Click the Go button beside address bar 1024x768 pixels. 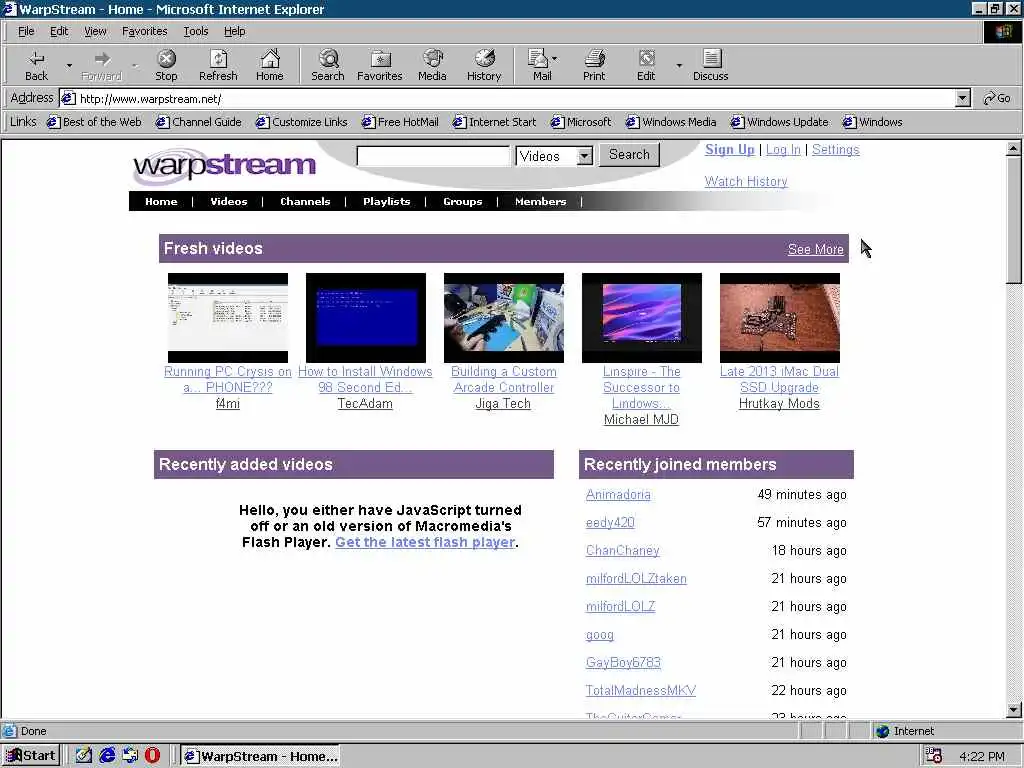coord(997,99)
